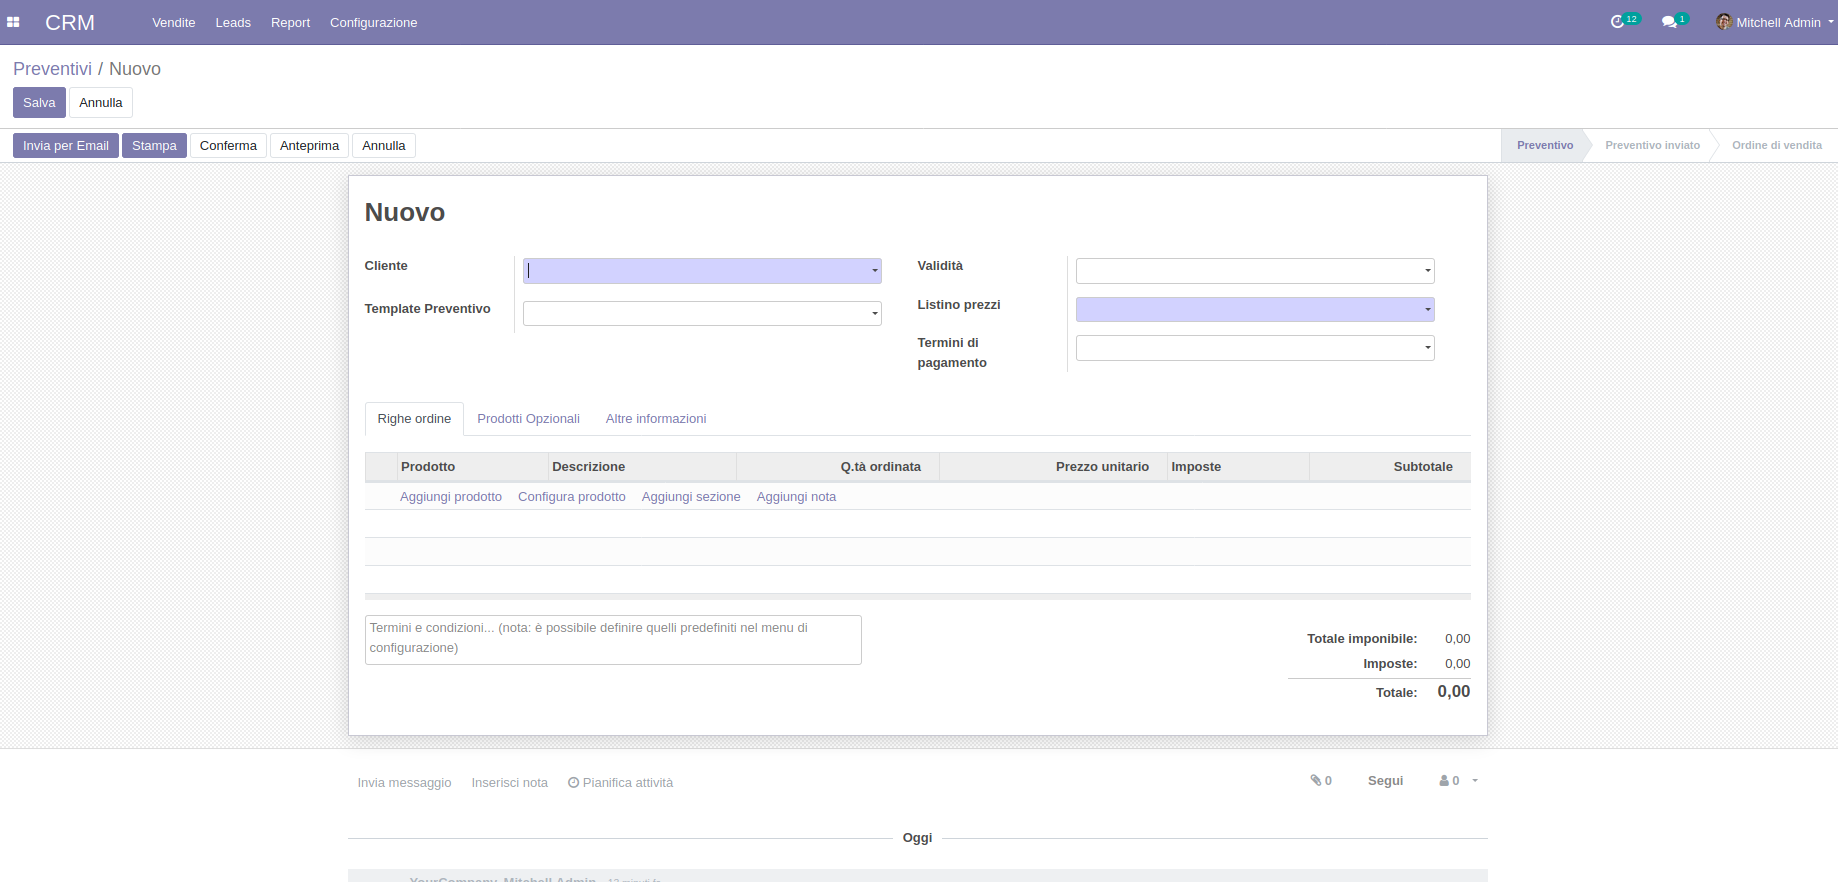Open the activities clock icon
This screenshot has width=1838, height=882.
coord(1617,22)
